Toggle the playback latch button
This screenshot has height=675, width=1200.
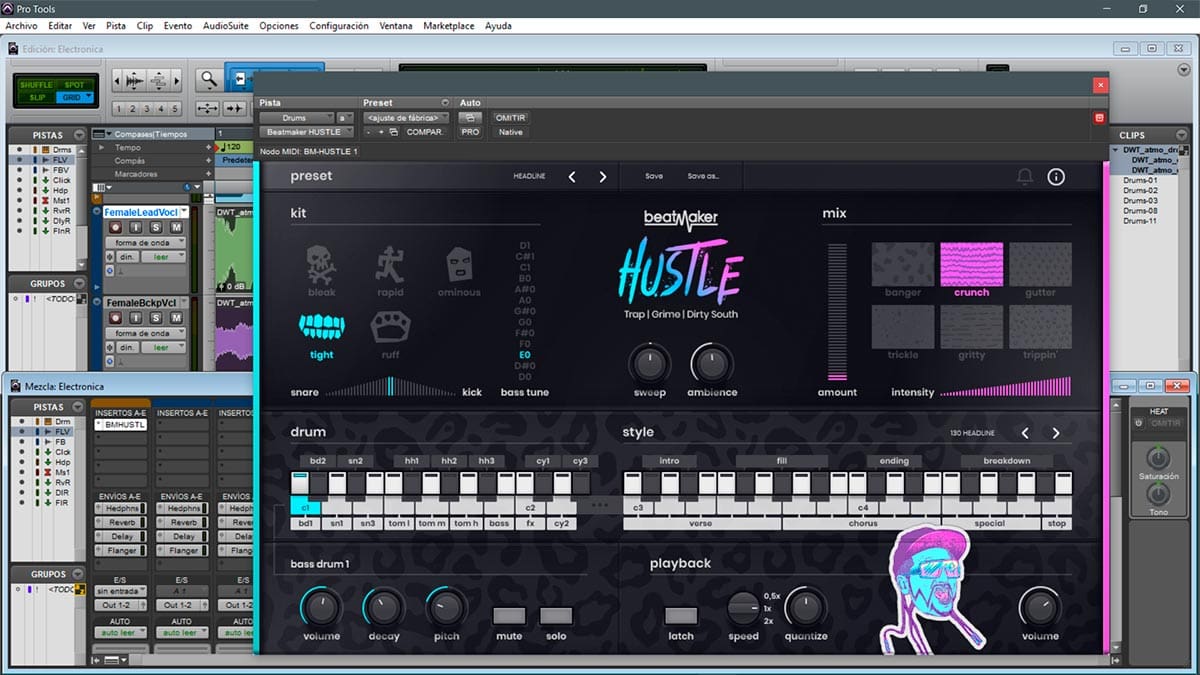click(681, 616)
